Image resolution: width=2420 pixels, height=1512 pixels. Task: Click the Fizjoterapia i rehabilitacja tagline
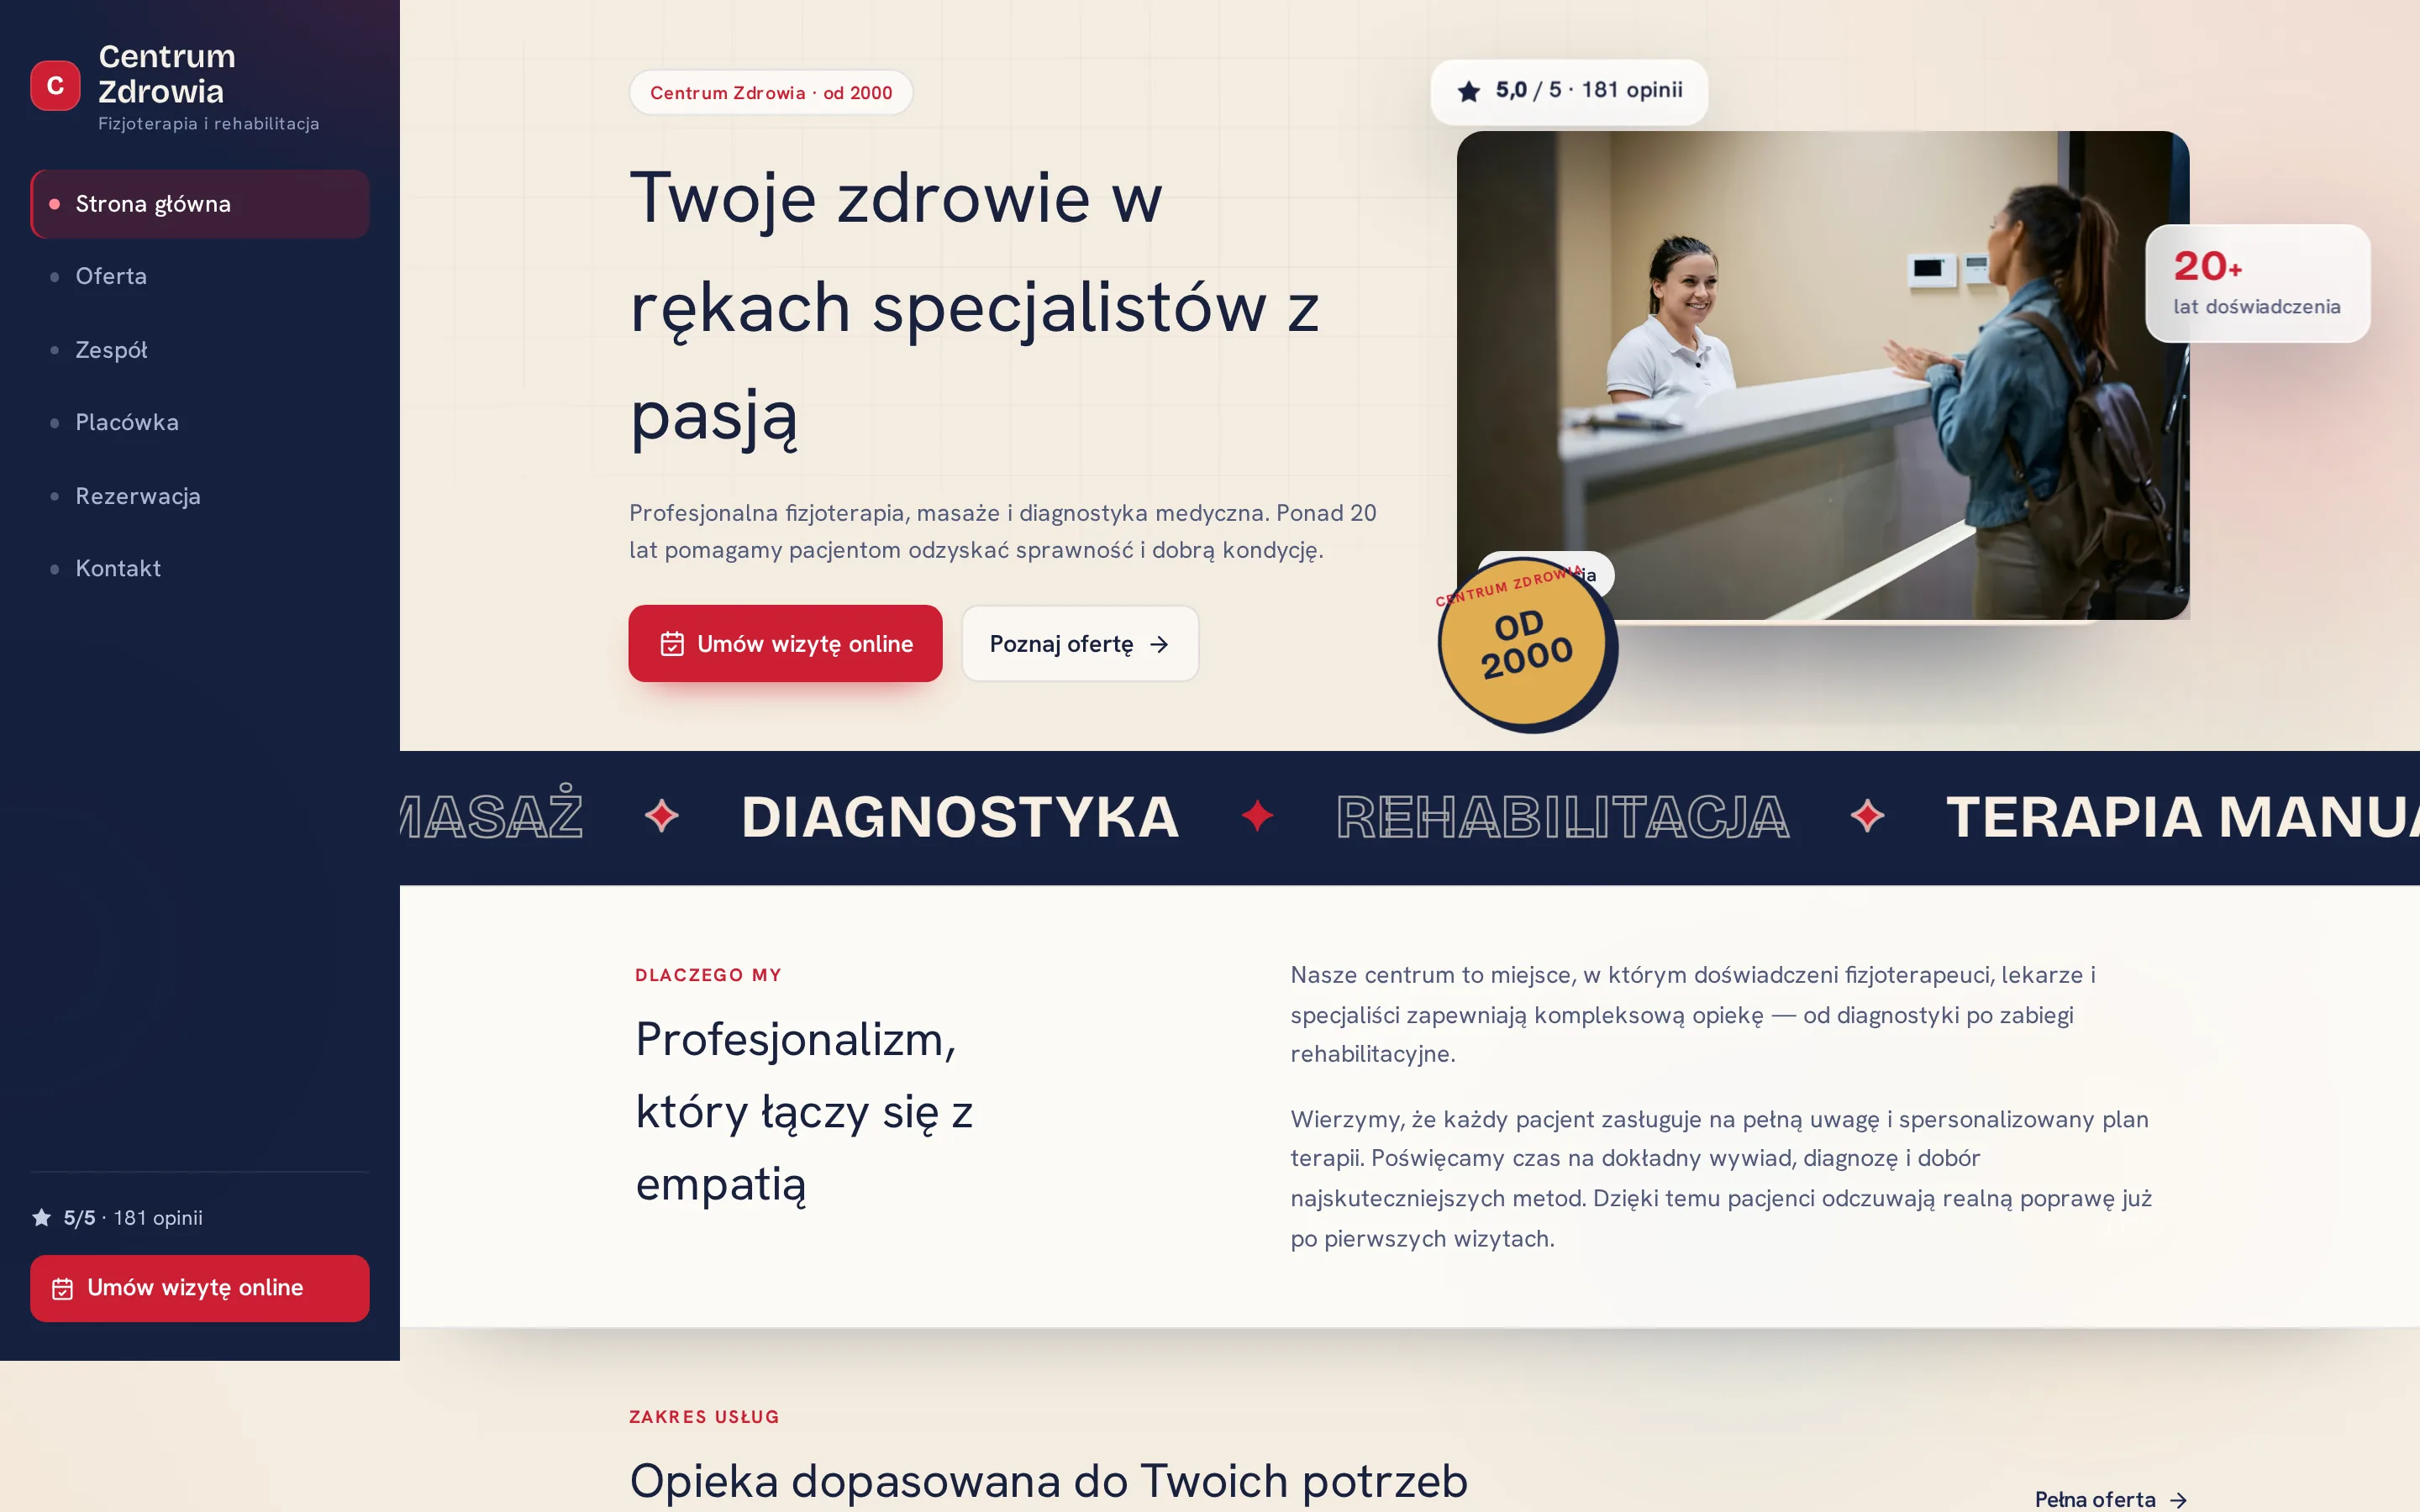[x=209, y=124]
